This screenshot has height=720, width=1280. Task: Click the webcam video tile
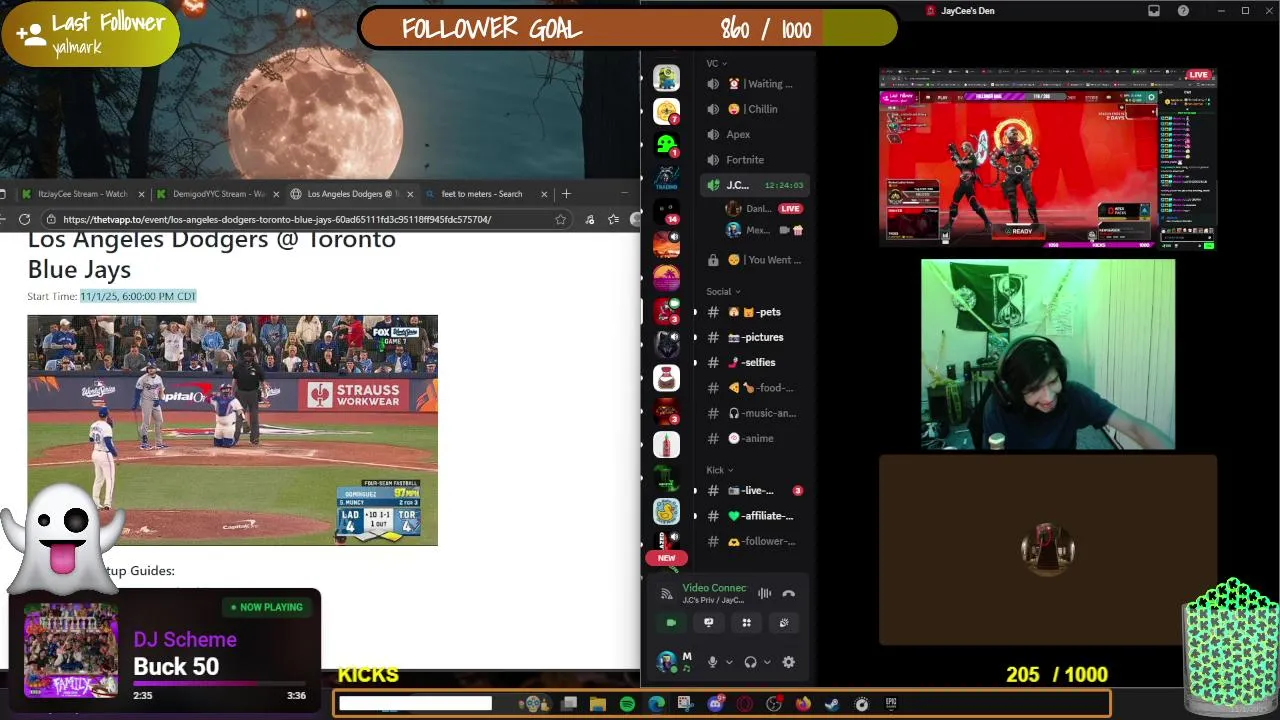click(1048, 354)
